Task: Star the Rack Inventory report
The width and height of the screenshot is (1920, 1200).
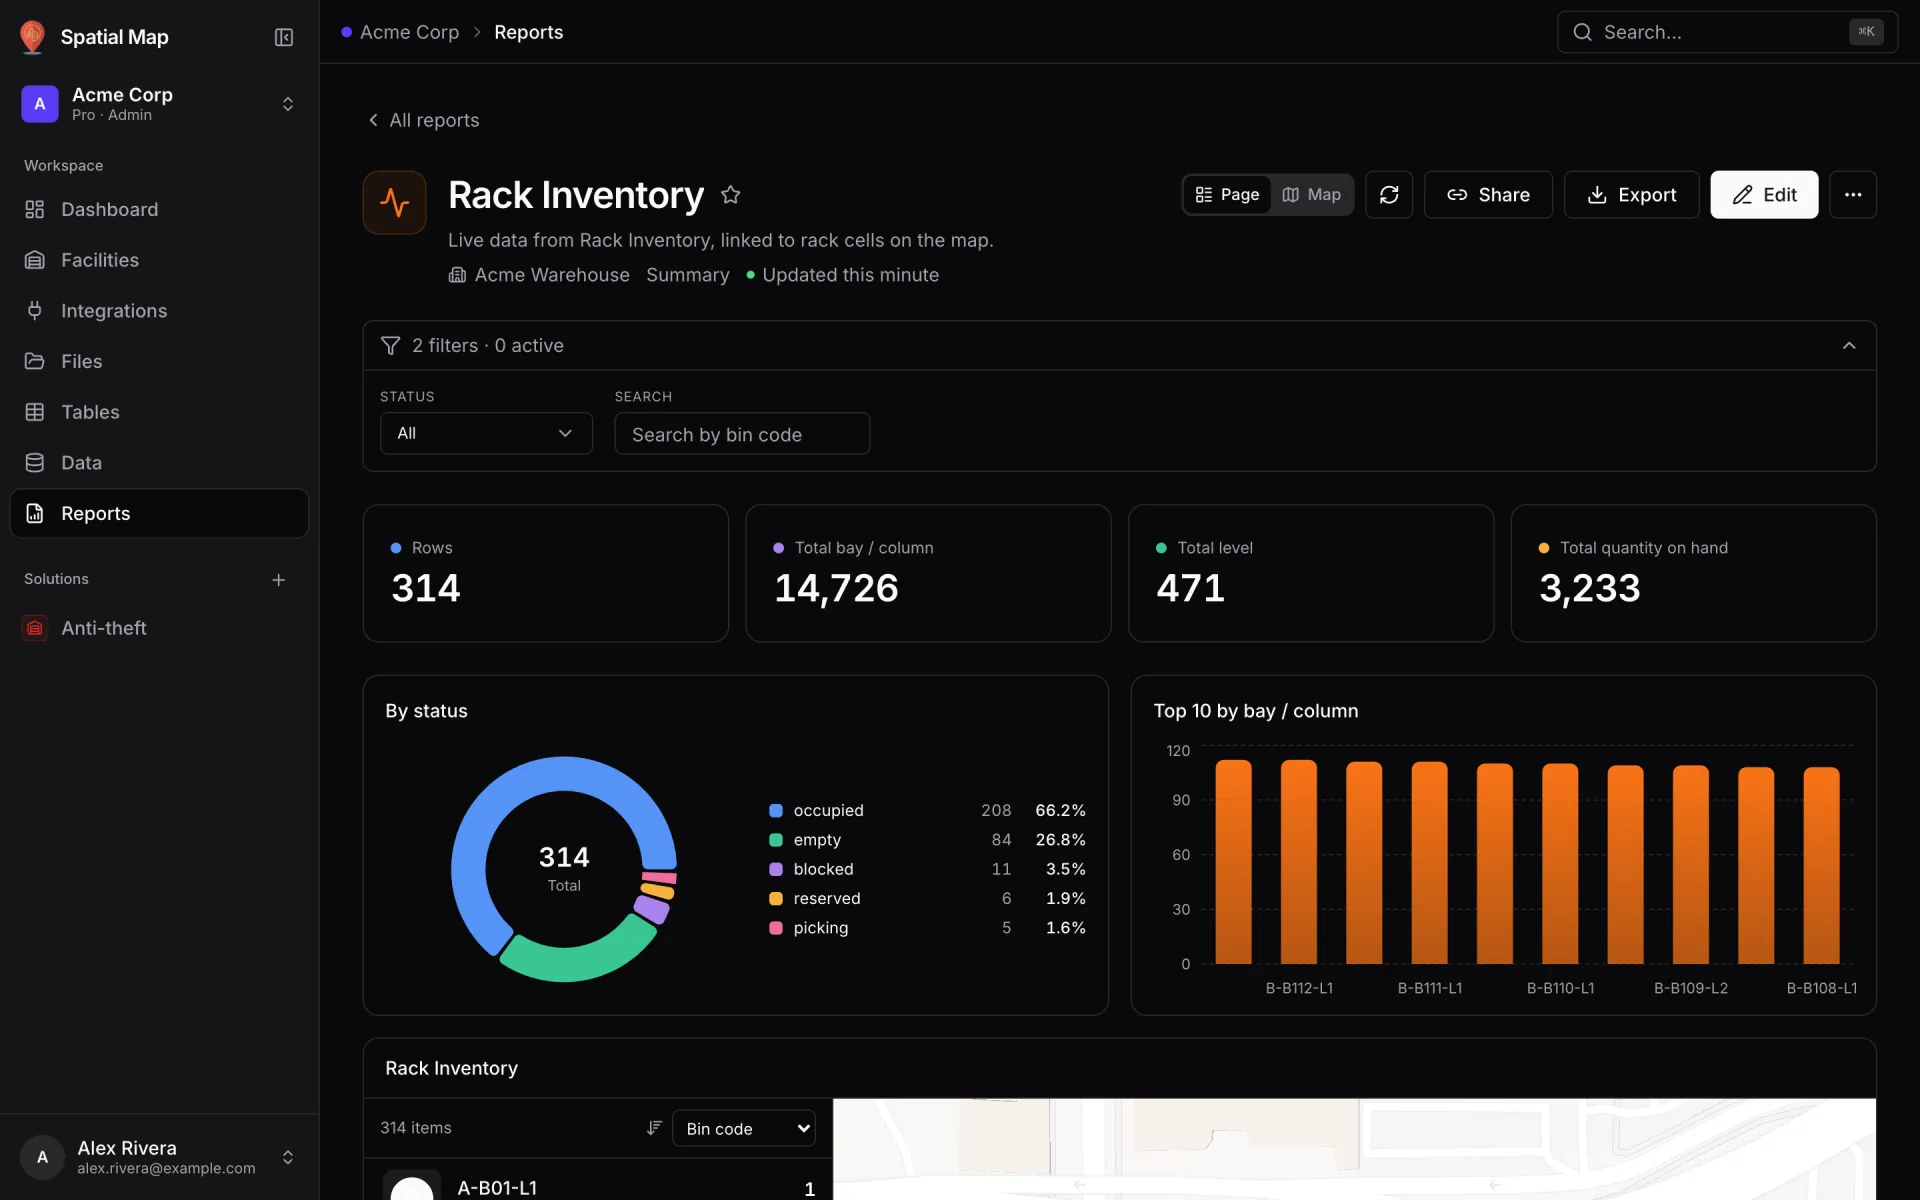Action: 731,195
